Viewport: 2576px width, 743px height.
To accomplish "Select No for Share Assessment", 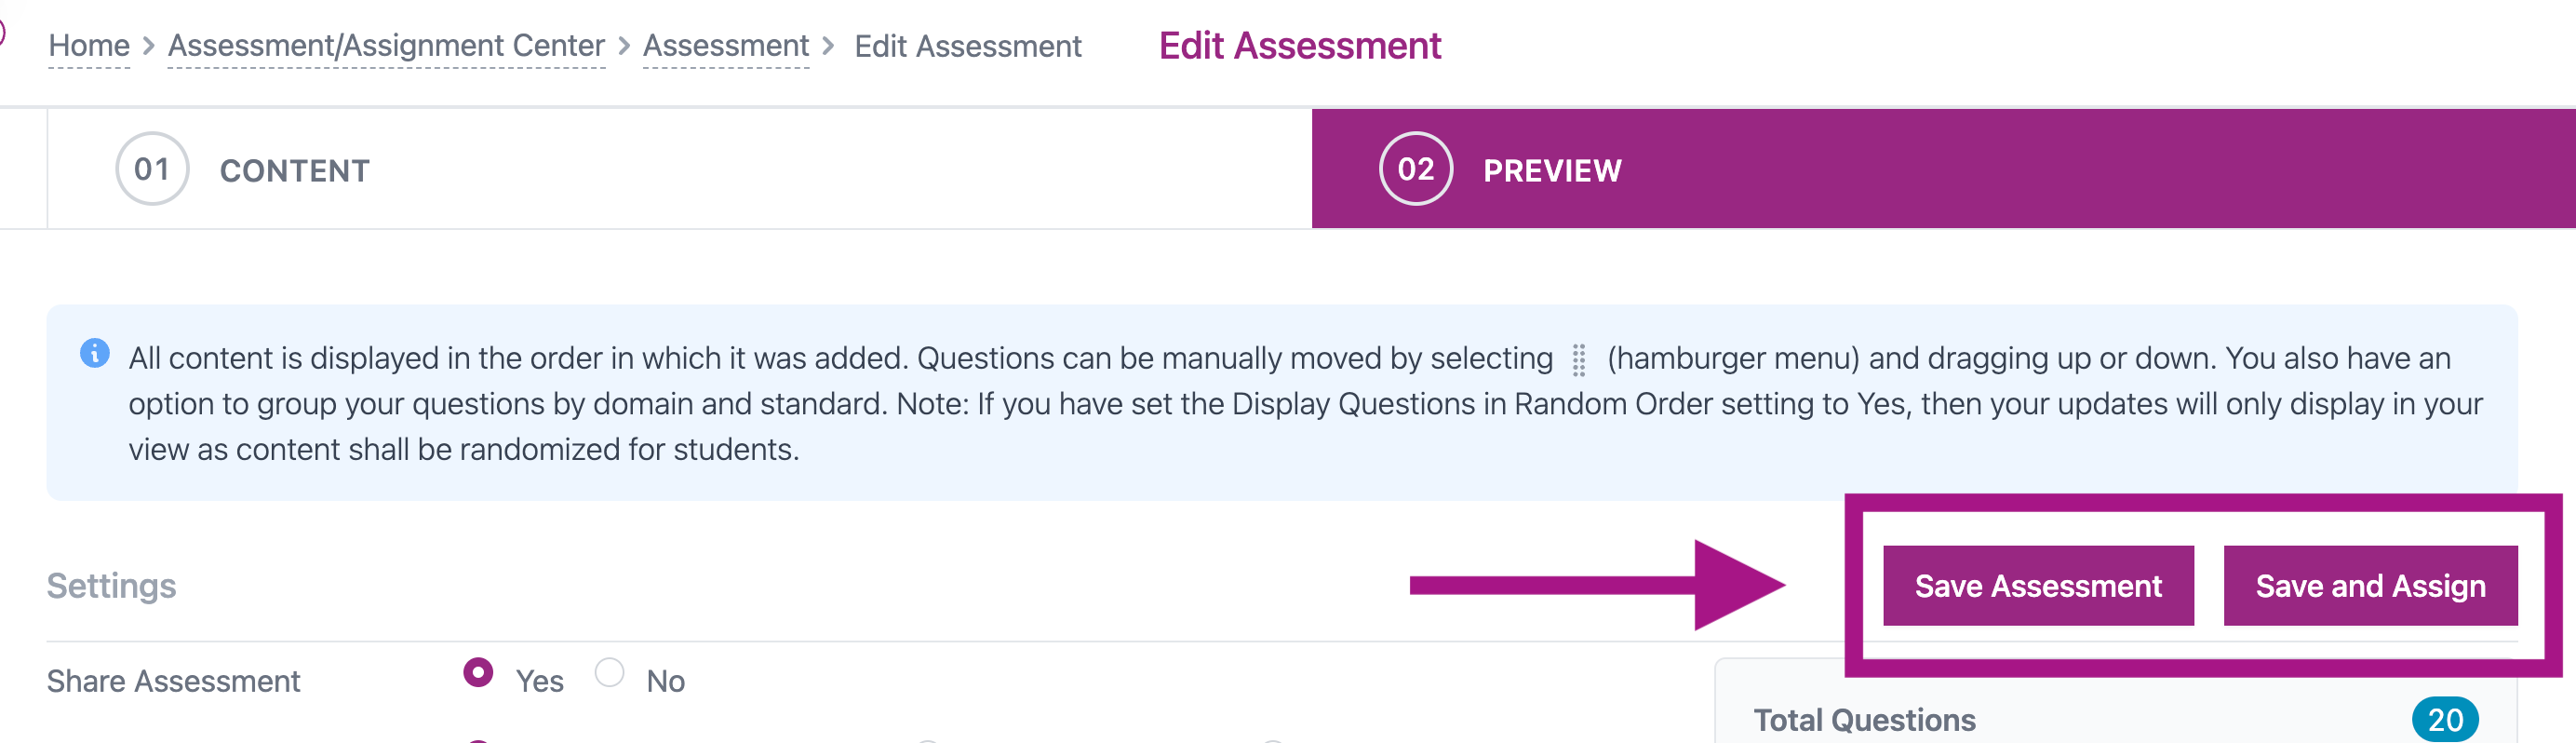I will pyautogui.click(x=609, y=673).
